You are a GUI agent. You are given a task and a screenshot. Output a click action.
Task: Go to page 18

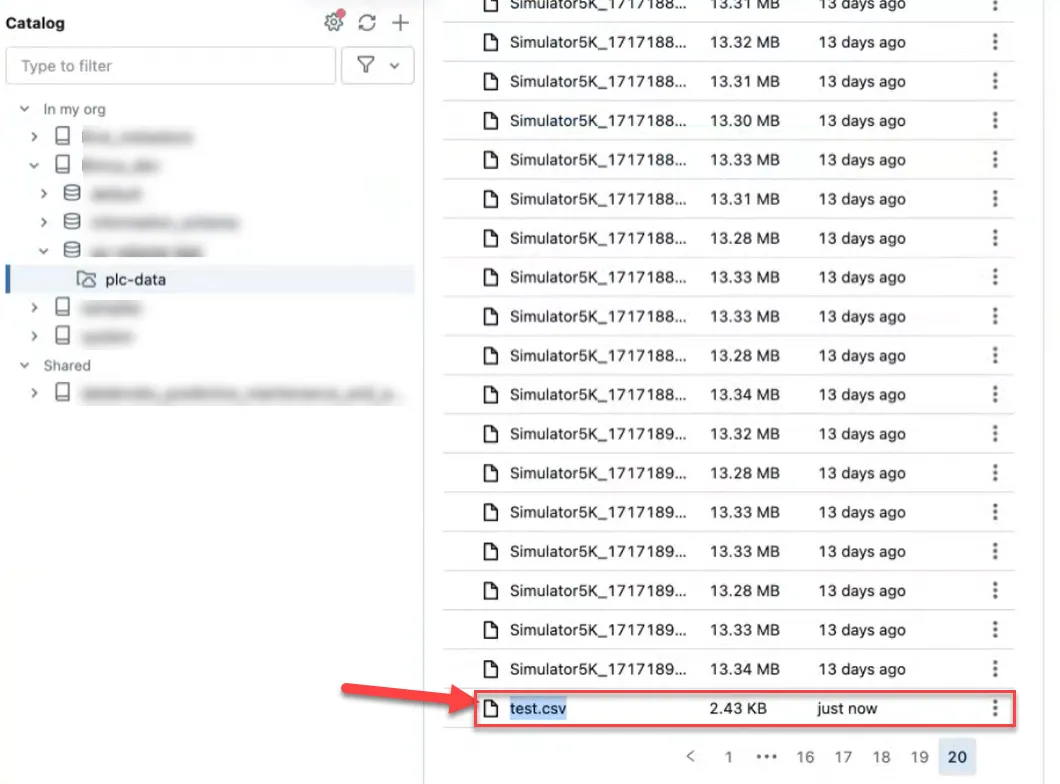[881, 757]
